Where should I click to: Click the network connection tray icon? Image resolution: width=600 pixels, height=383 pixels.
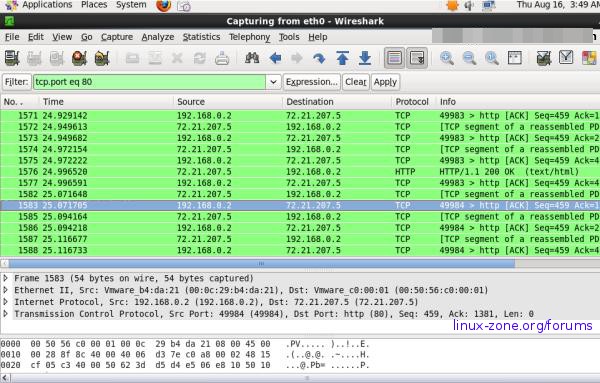488,5
